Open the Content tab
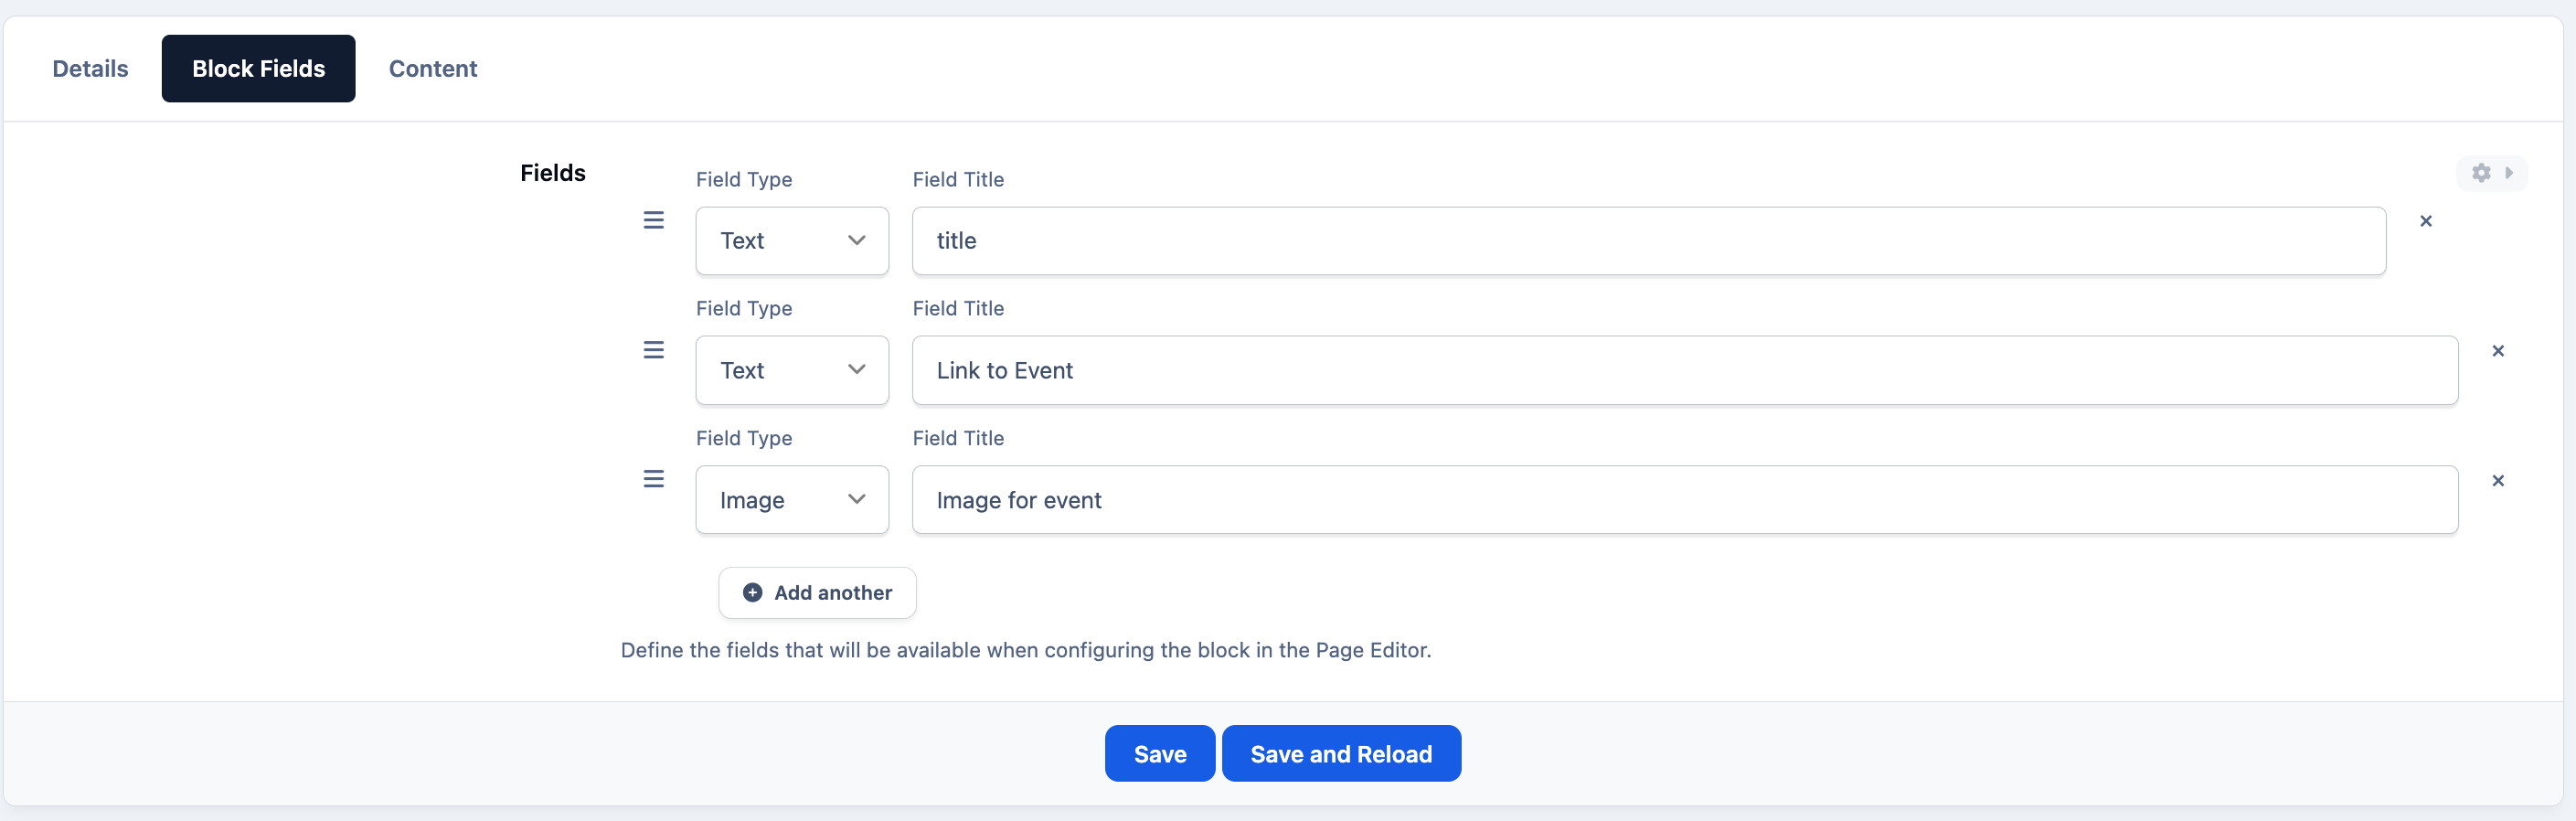 (x=433, y=68)
